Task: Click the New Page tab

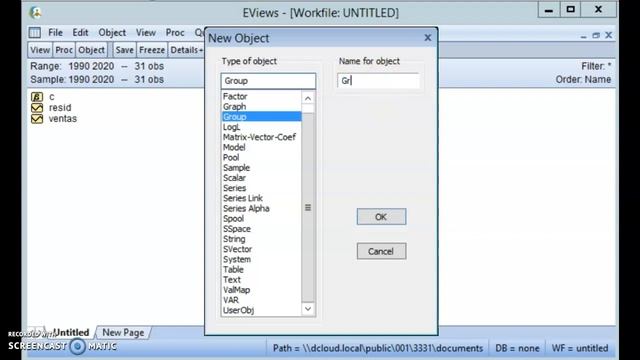Action: (123, 333)
